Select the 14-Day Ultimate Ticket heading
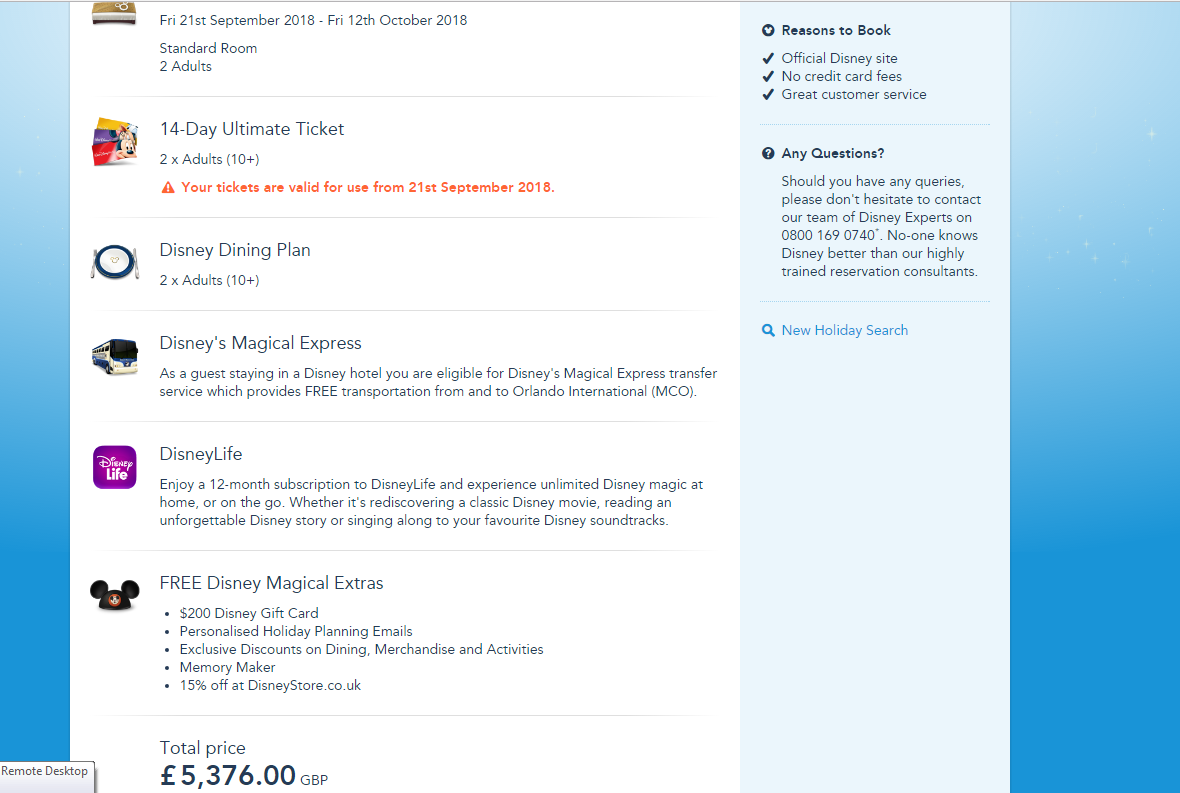Screen dimensions: 1180x793 tap(251, 129)
